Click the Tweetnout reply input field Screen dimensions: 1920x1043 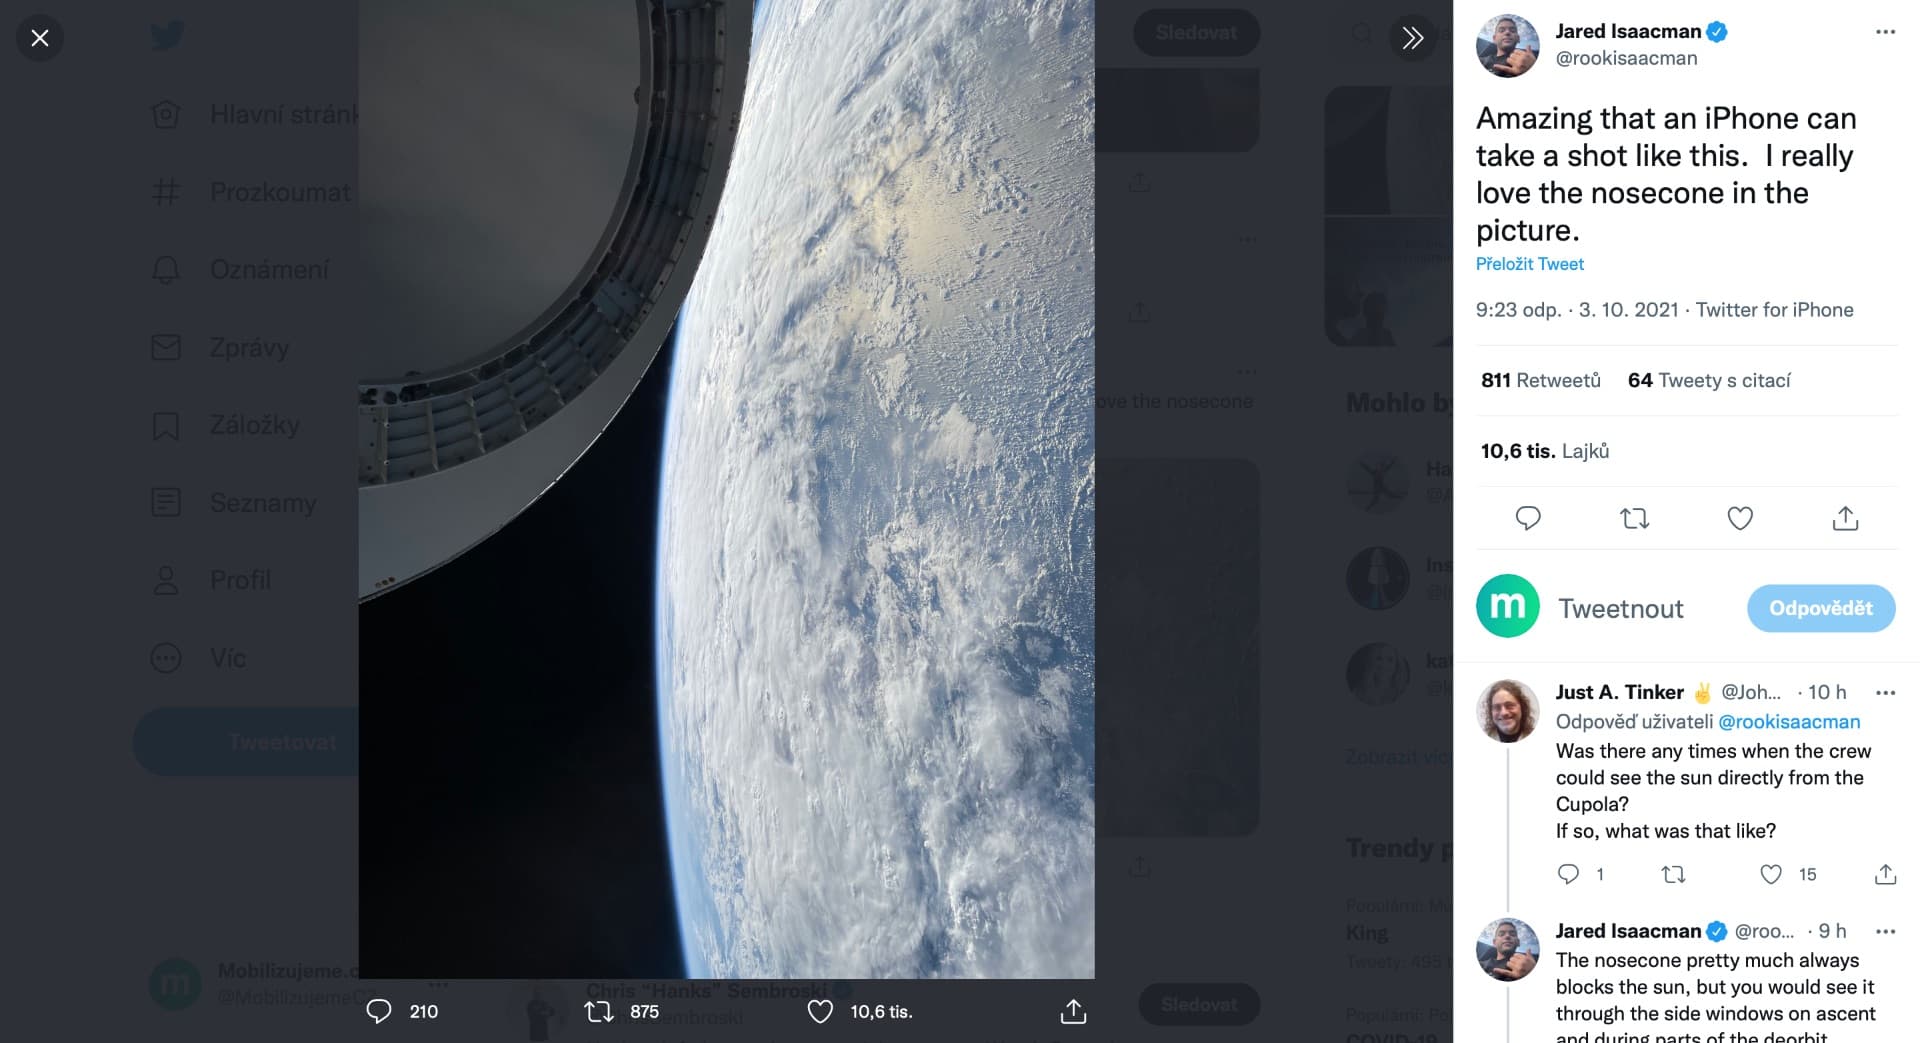click(1640, 608)
